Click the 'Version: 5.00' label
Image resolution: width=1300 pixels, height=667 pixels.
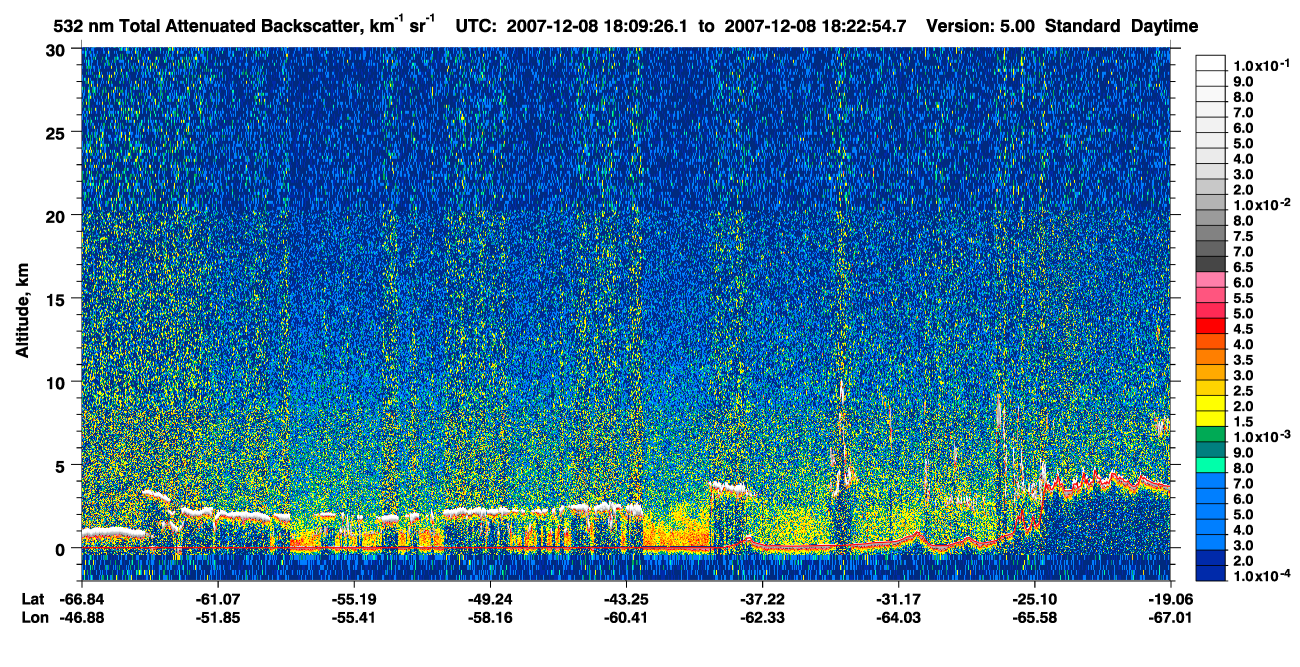[982, 26]
